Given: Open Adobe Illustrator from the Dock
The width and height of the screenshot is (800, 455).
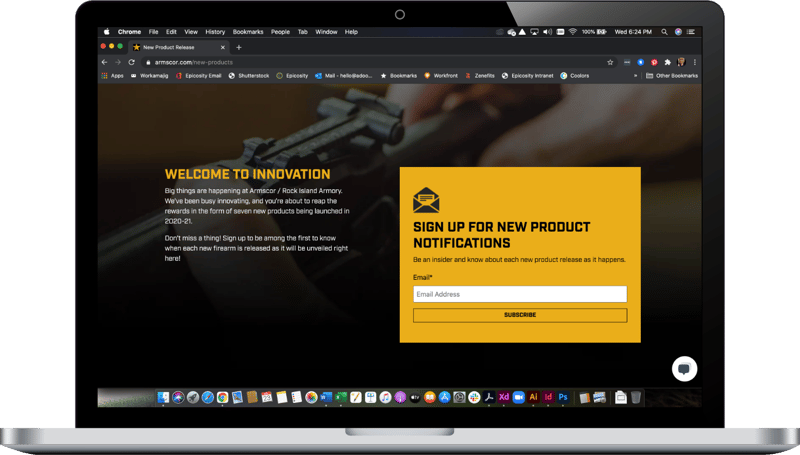Looking at the screenshot, I should [533, 397].
